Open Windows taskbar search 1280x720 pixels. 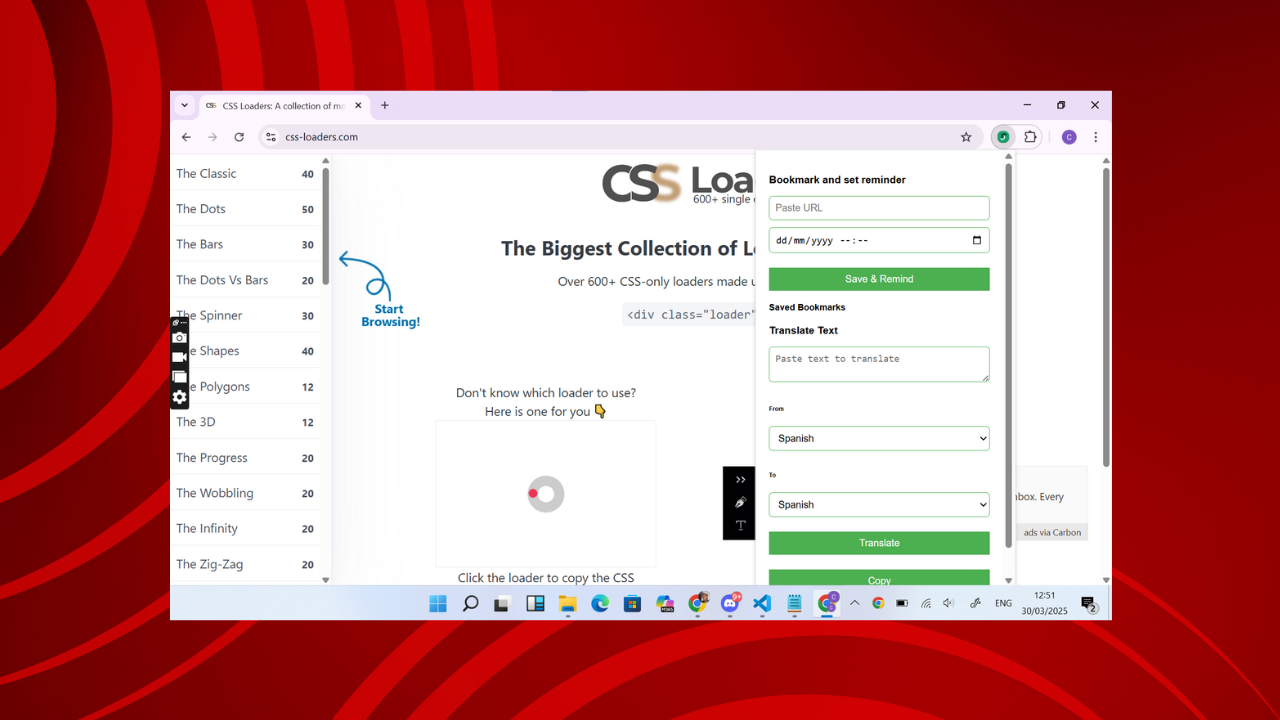click(470, 603)
